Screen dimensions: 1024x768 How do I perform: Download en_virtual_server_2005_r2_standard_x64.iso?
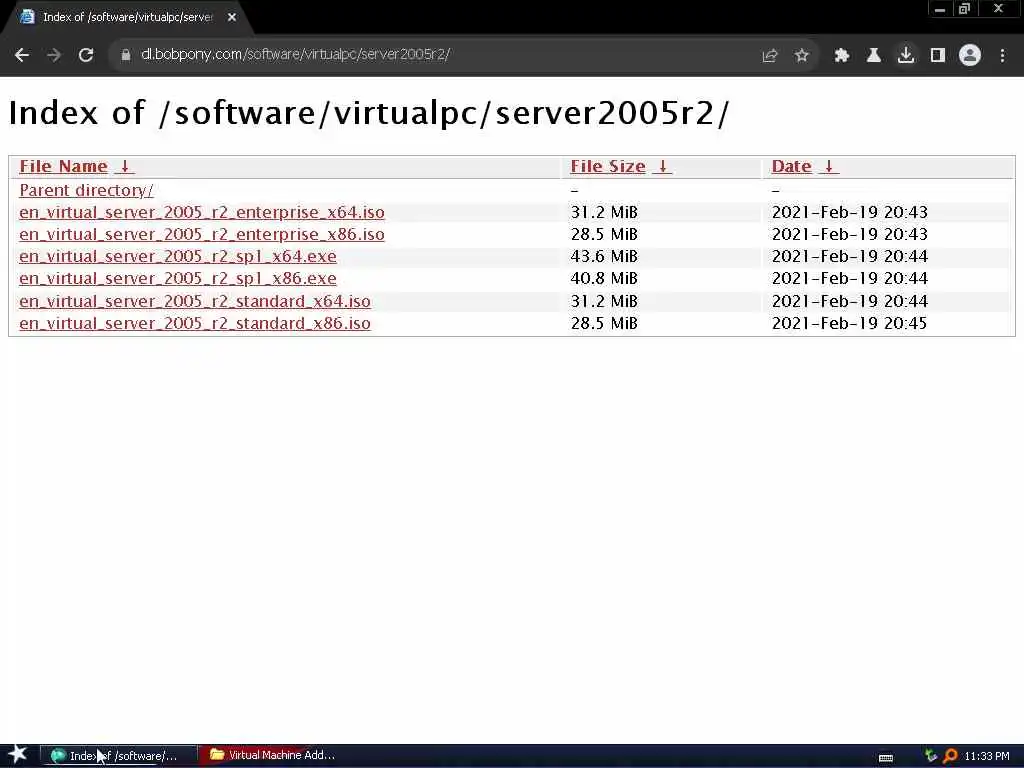point(195,301)
